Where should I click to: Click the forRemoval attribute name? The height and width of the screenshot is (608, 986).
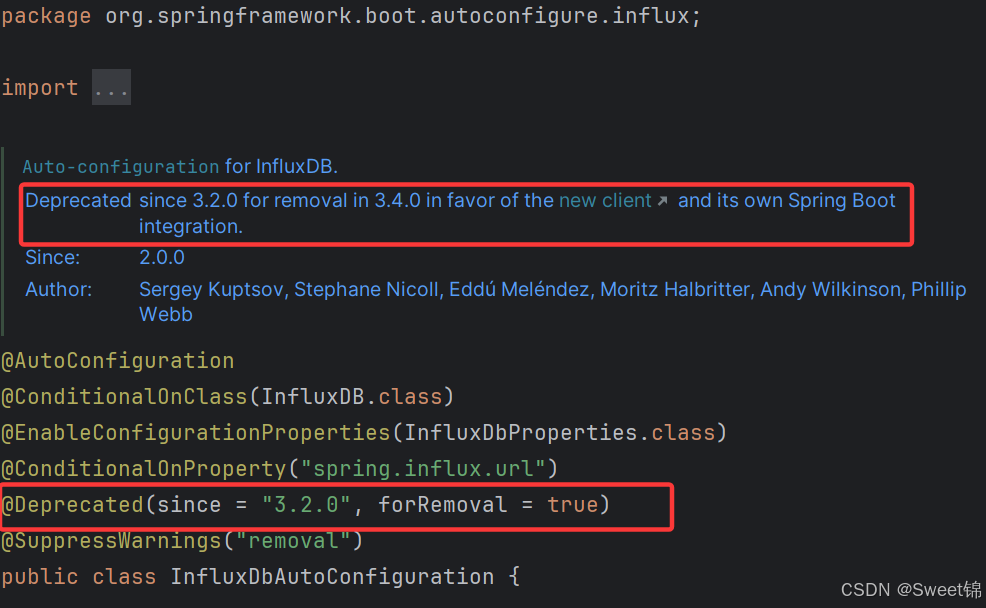443,505
